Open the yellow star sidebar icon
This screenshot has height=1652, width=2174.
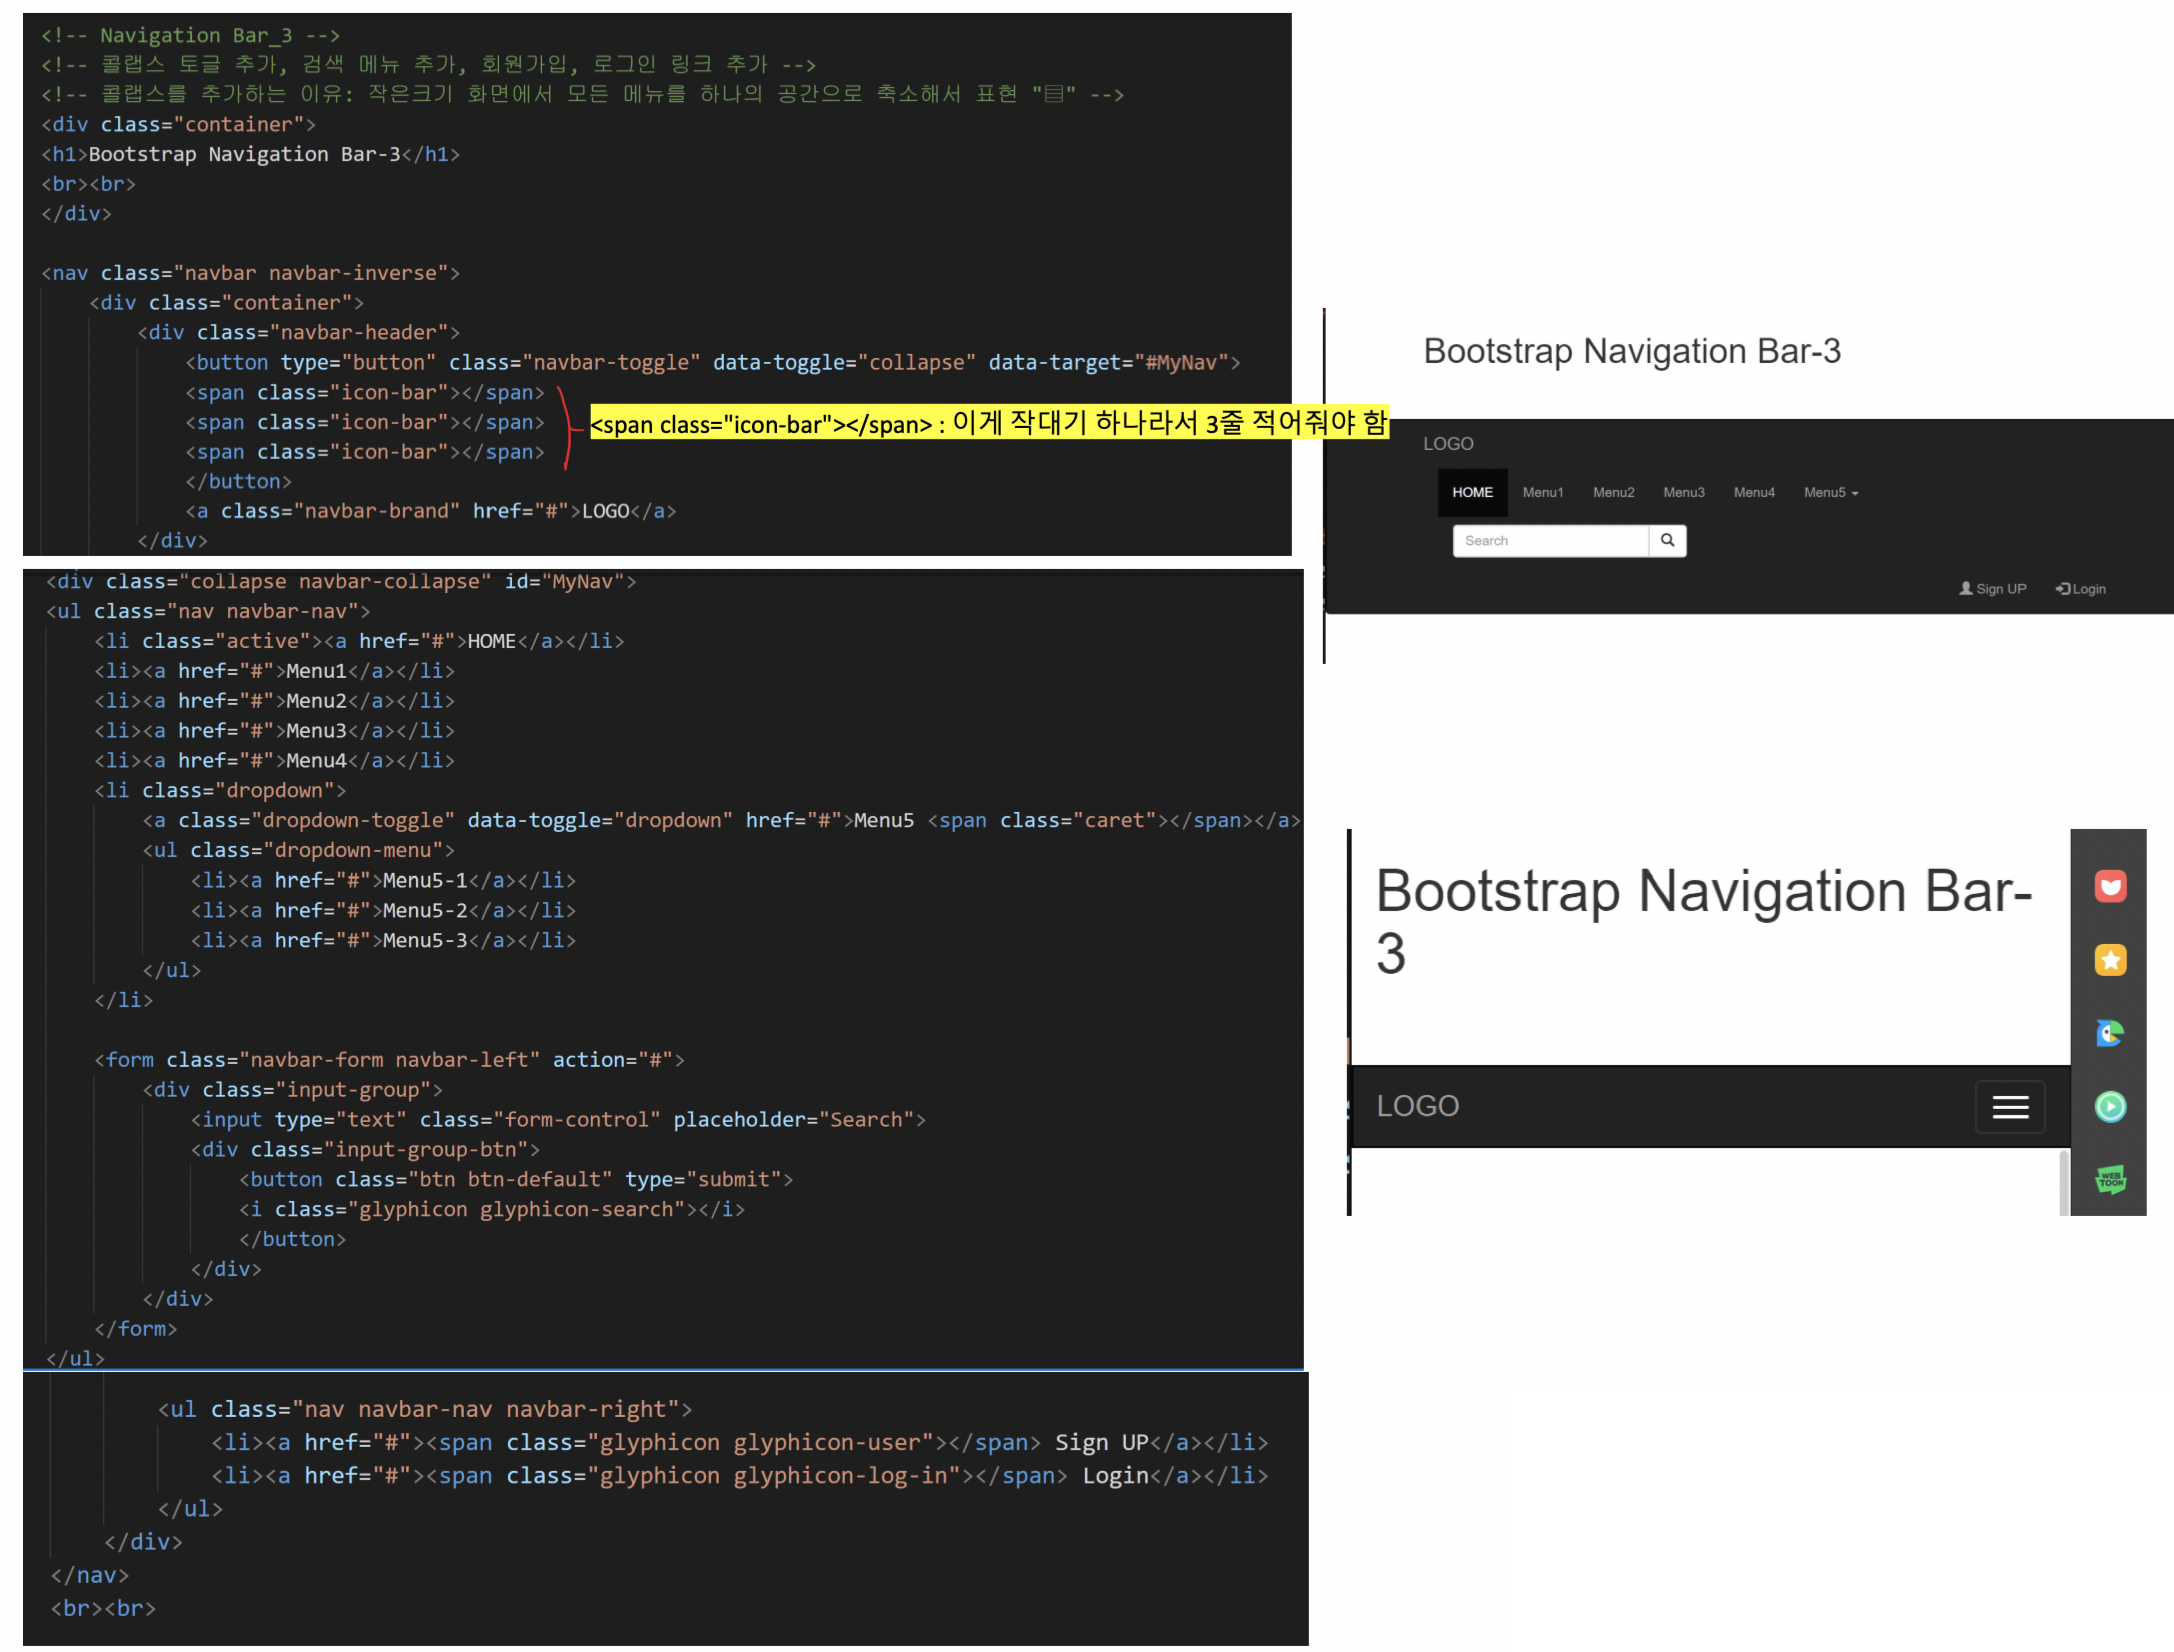[2110, 960]
